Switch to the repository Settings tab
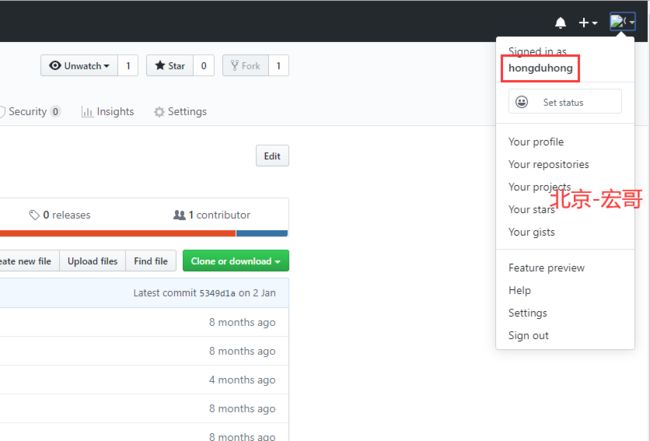The image size is (650, 441). click(x=180, y=111)
